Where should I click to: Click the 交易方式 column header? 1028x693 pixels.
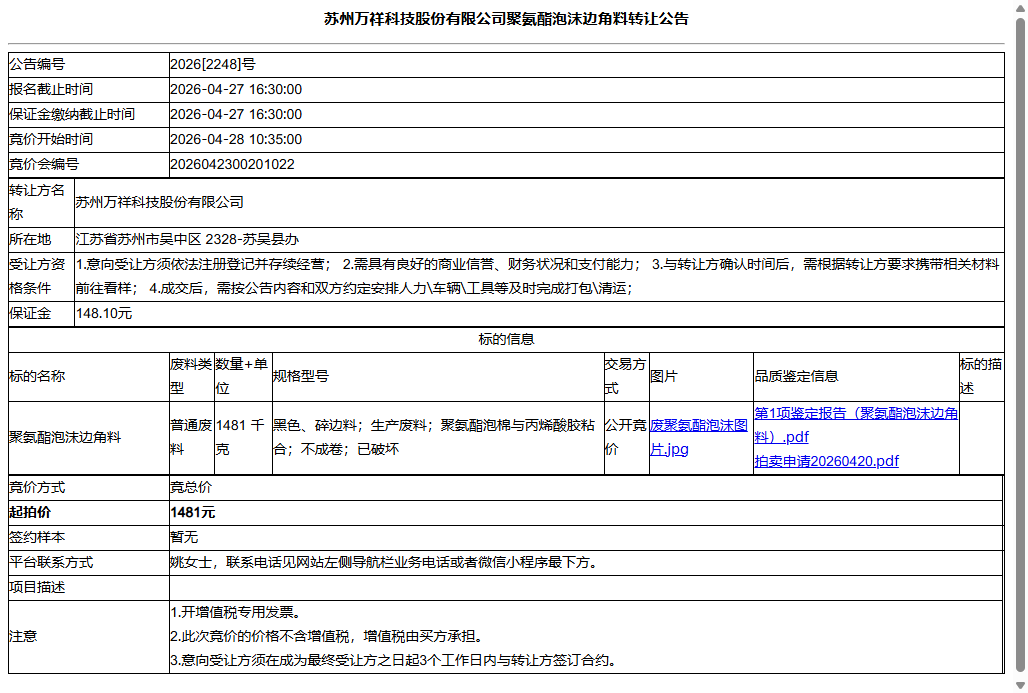pyautogui.click(x=626, y=376)
